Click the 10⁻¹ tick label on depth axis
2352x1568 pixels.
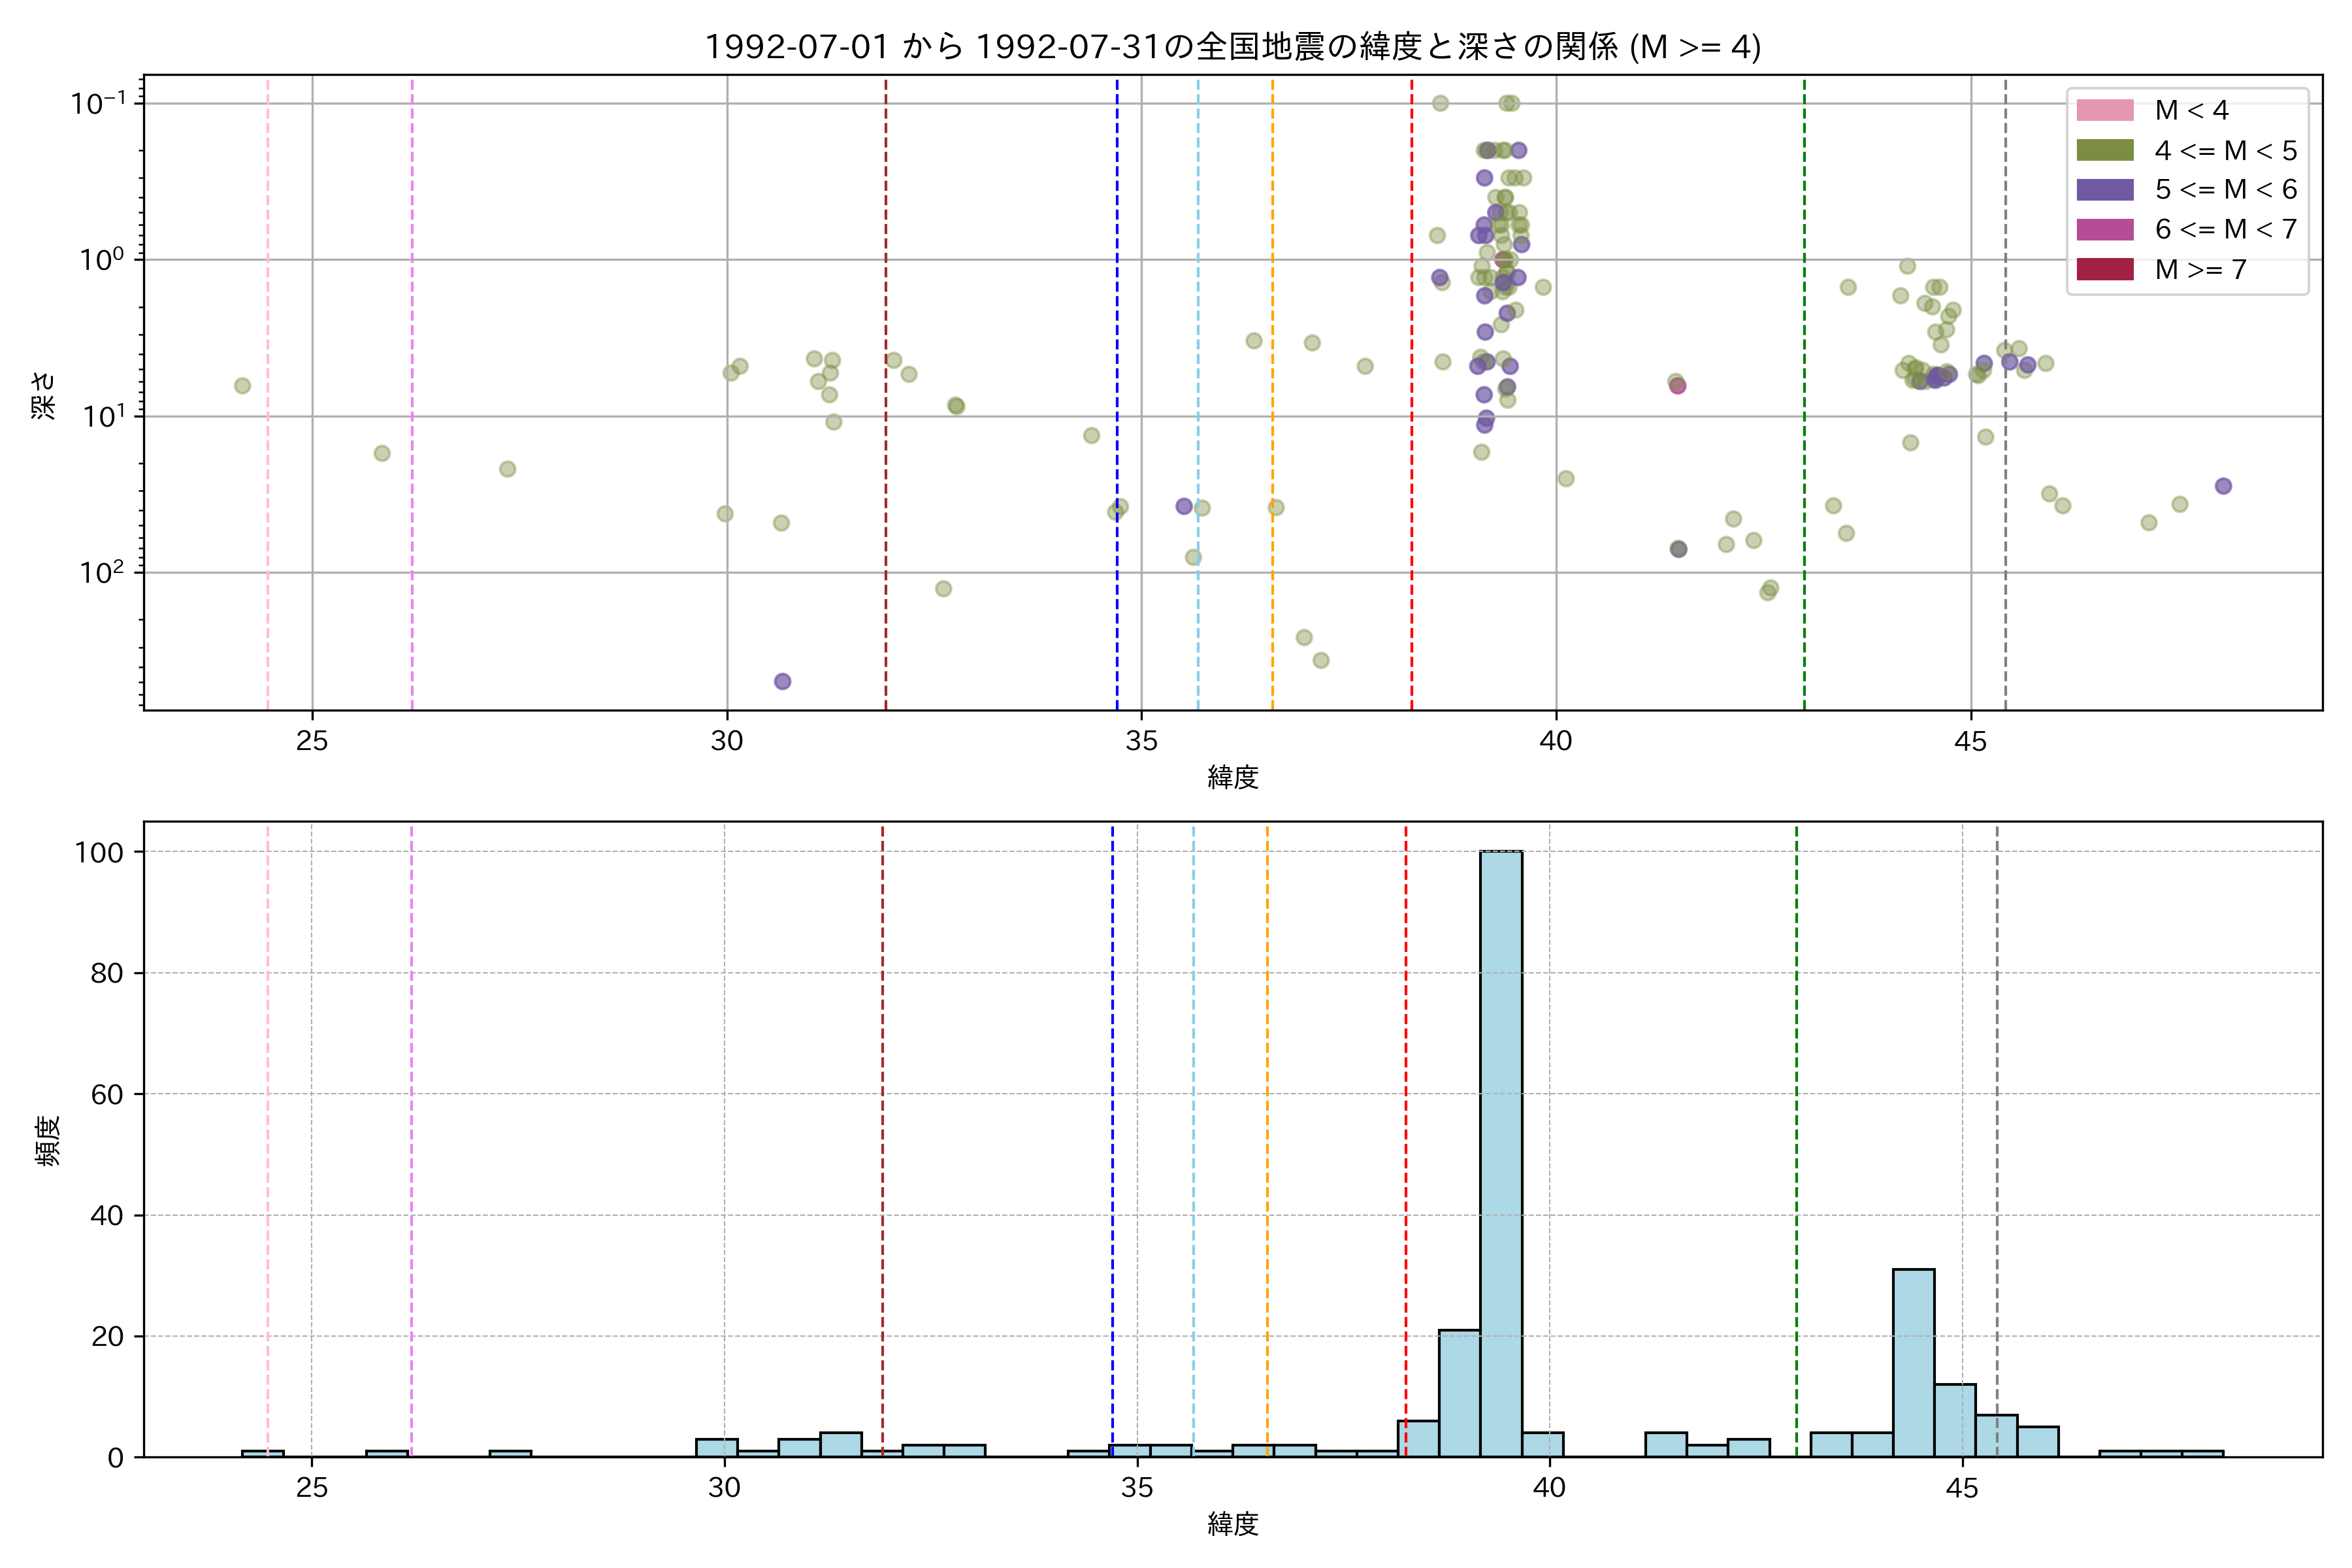[99, 103]
